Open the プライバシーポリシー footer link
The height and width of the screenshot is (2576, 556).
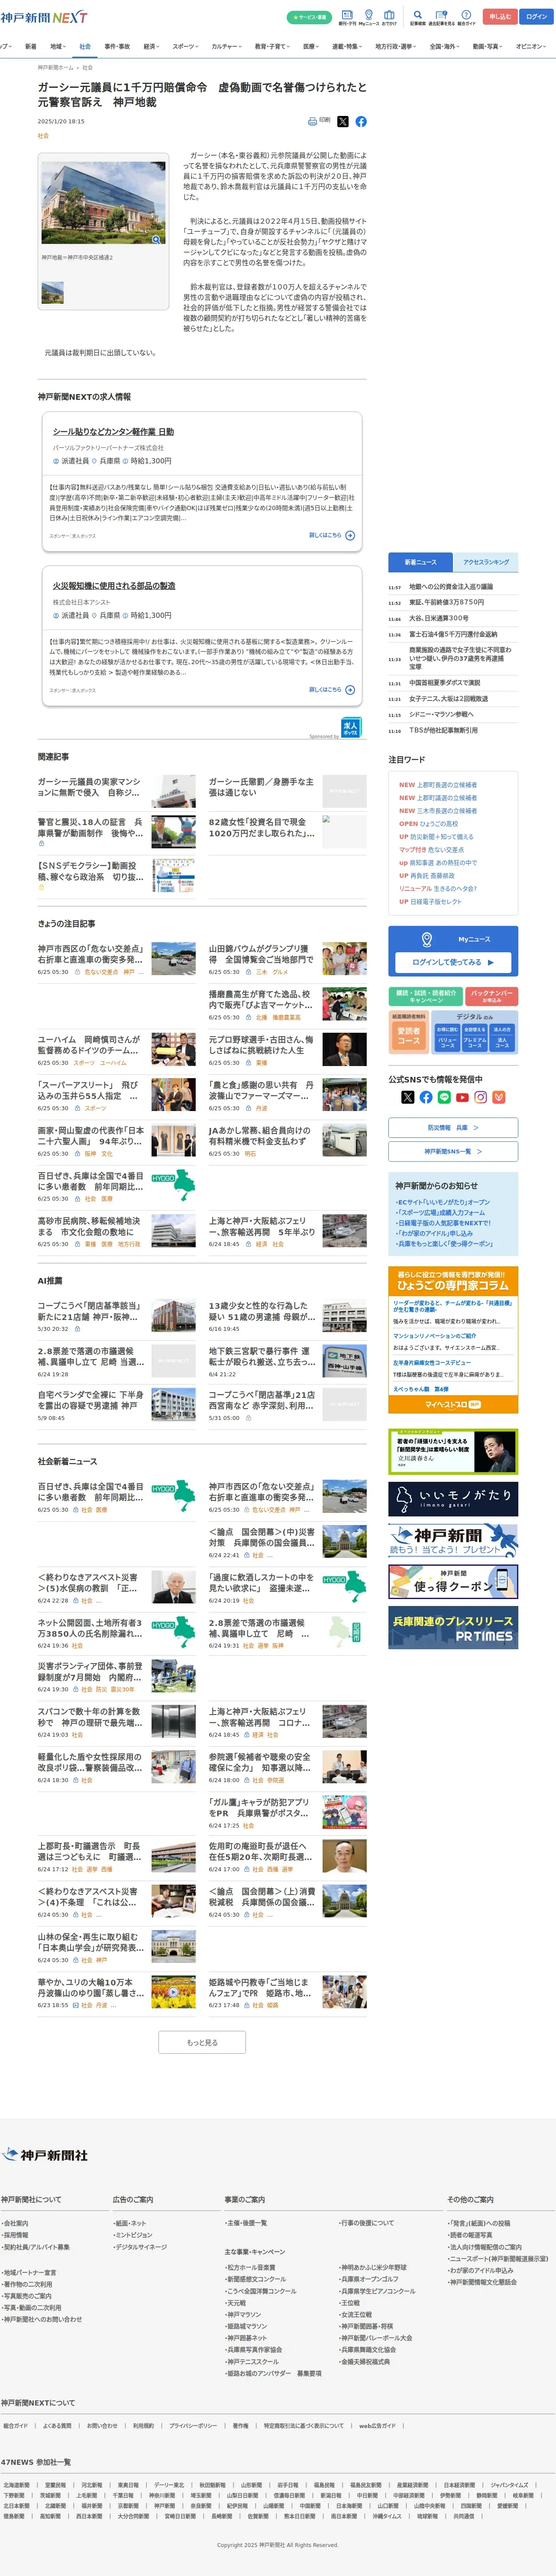[x=193, y=2426]
